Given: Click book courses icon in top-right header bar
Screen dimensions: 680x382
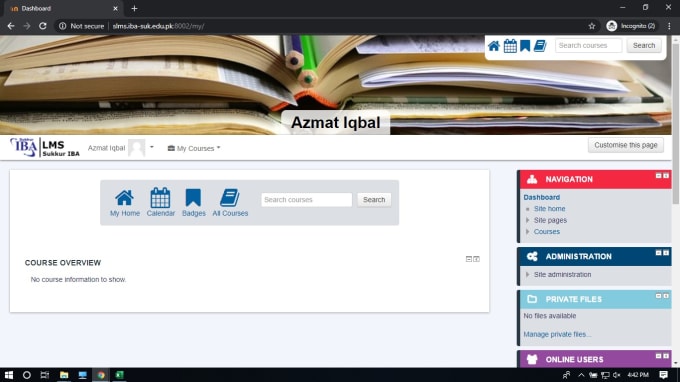Looking at the screenshot, I should point(540,46).
